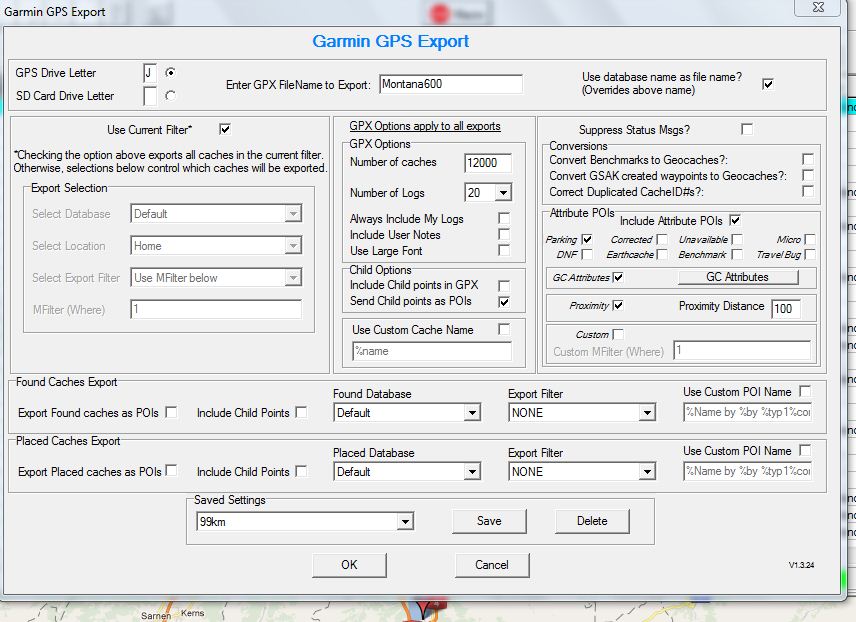Check Suppress Status Msgs checkbox
This screenshot has height=622, width=856.
coord(747,129)
